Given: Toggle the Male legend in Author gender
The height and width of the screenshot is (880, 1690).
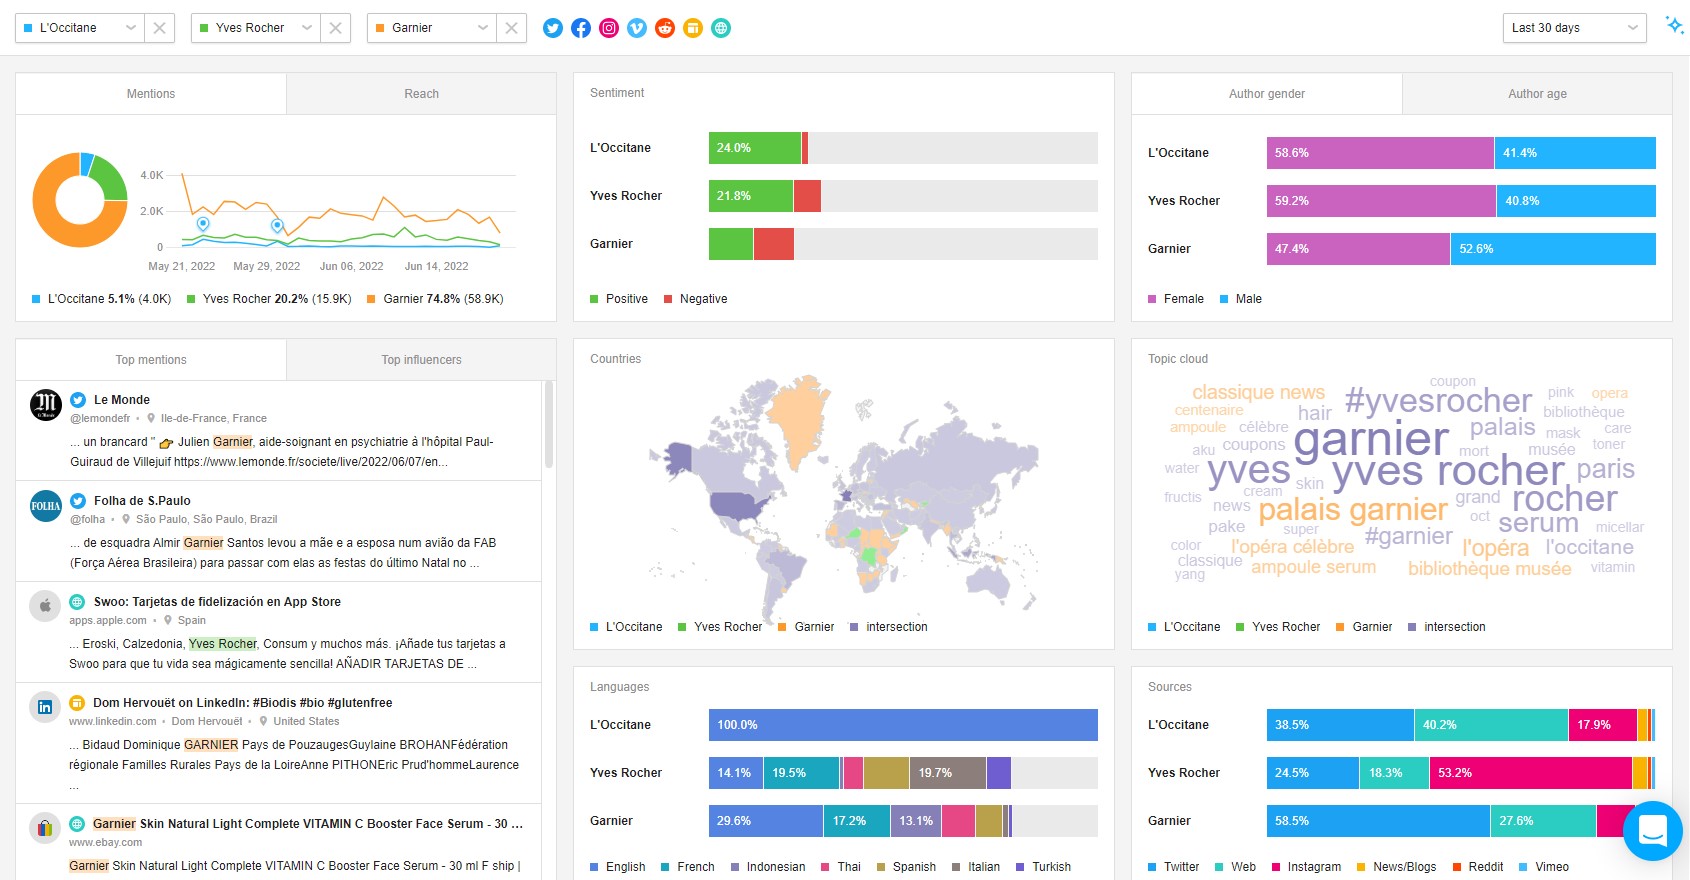Looking at the screenshot, I should [x=1241, y=299].
